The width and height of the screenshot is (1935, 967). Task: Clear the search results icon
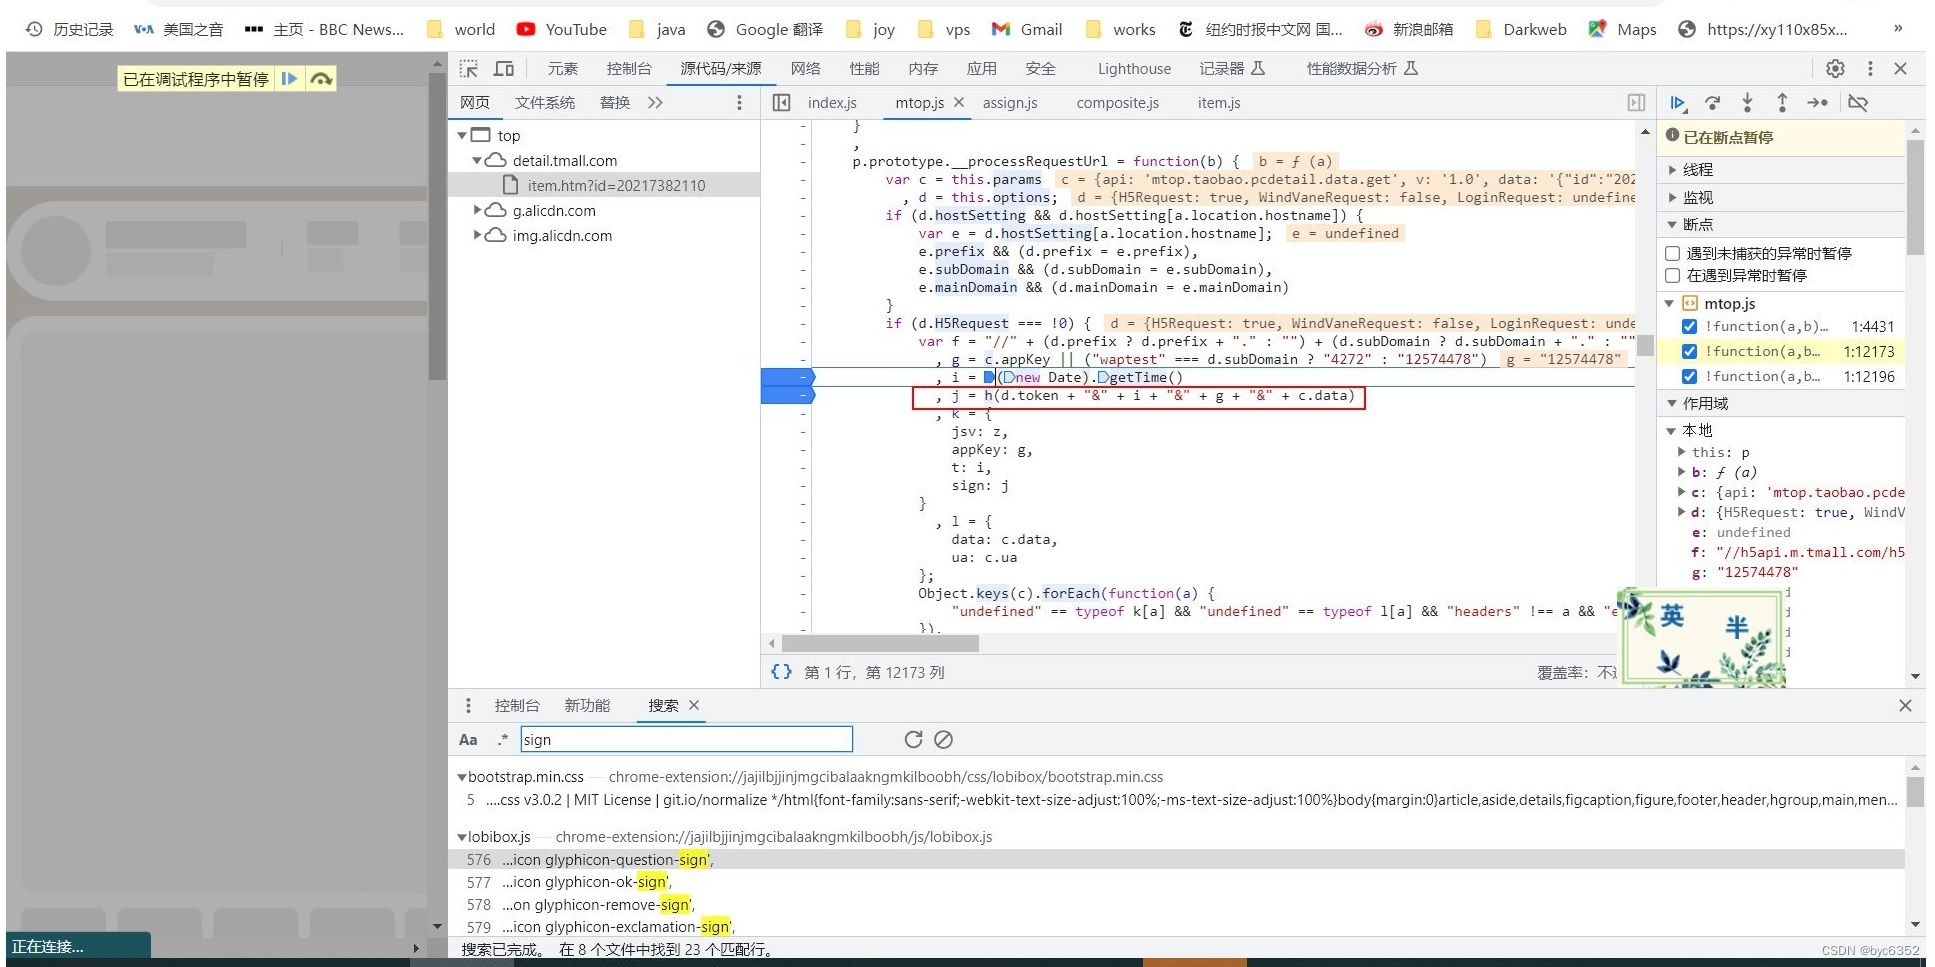pos(943,739)
